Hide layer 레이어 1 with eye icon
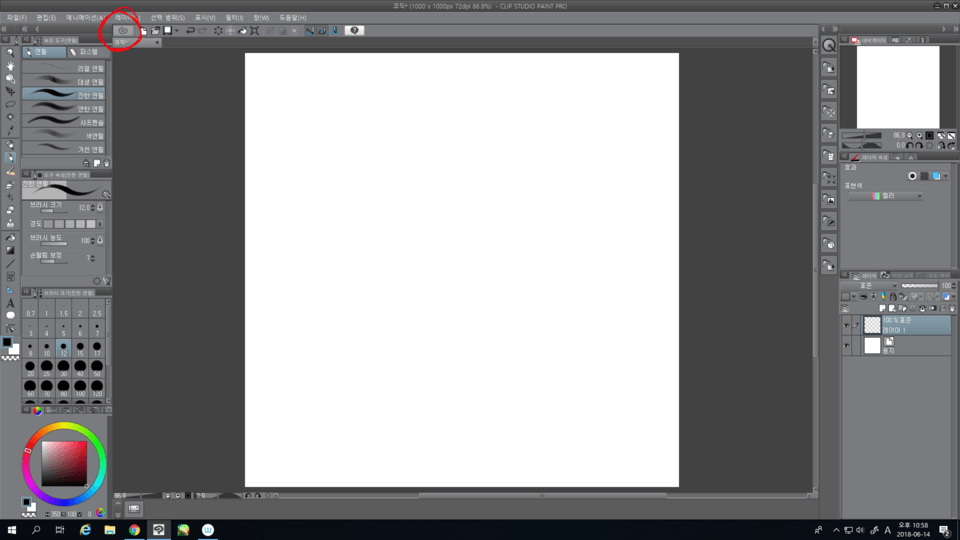This screenshot has height=540, width=960. [x=846, y=325]
